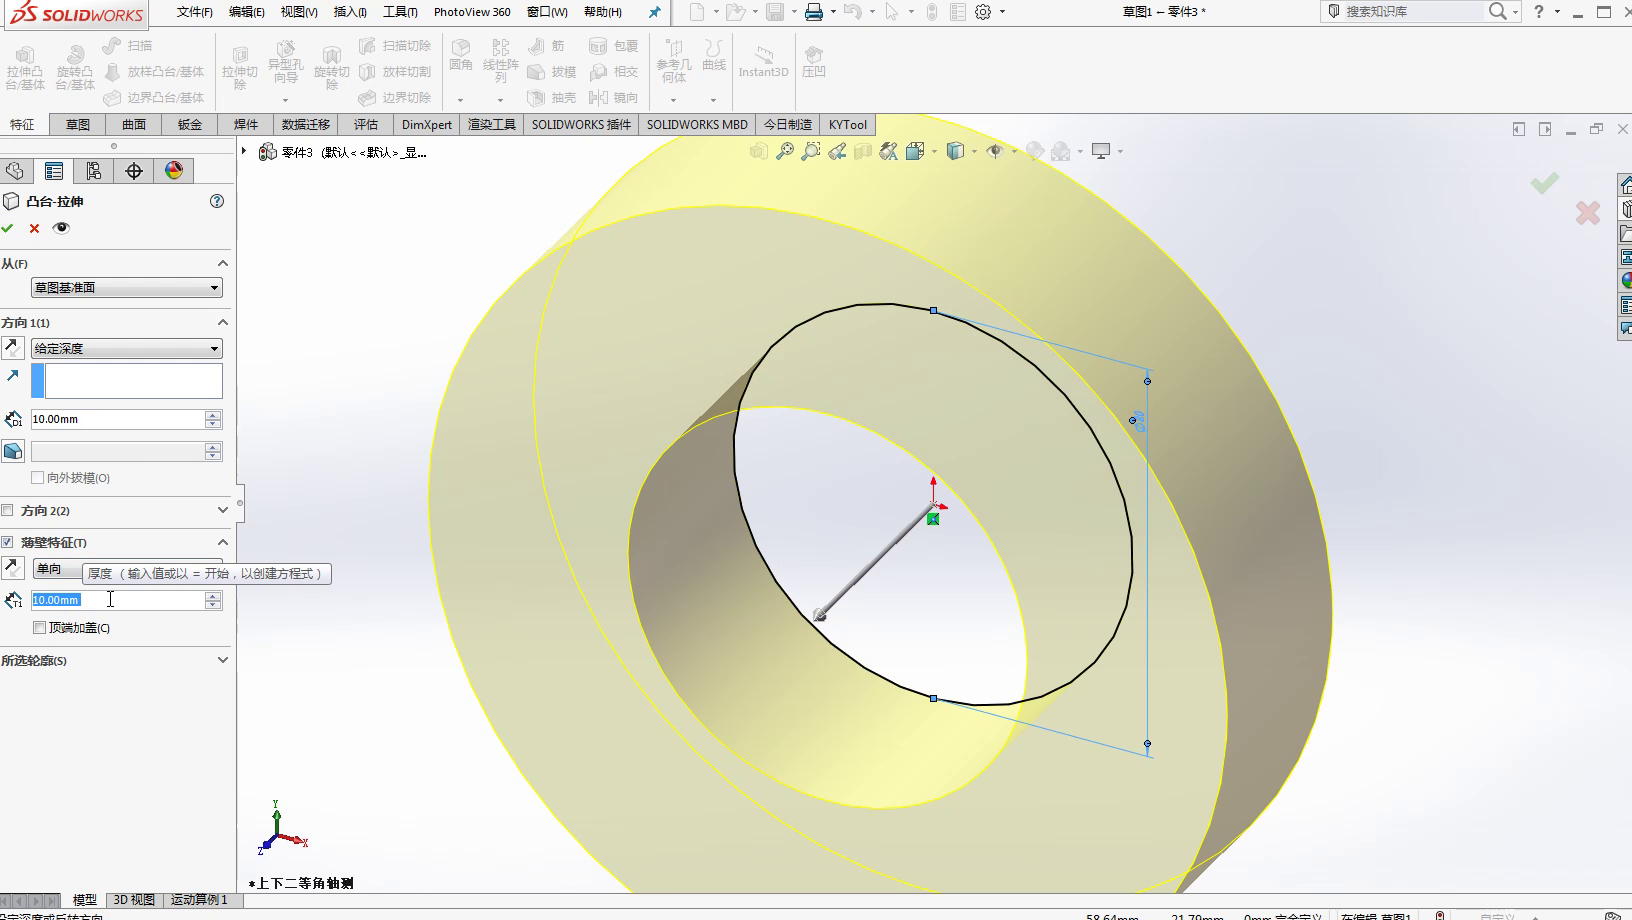
Task: Click the draft on/off icon
Action: click(x=13, y=451)
